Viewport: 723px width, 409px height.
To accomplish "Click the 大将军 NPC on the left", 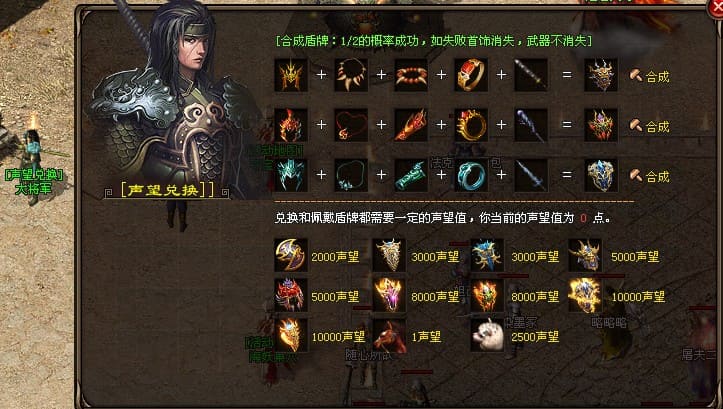I will click(33, 157).
